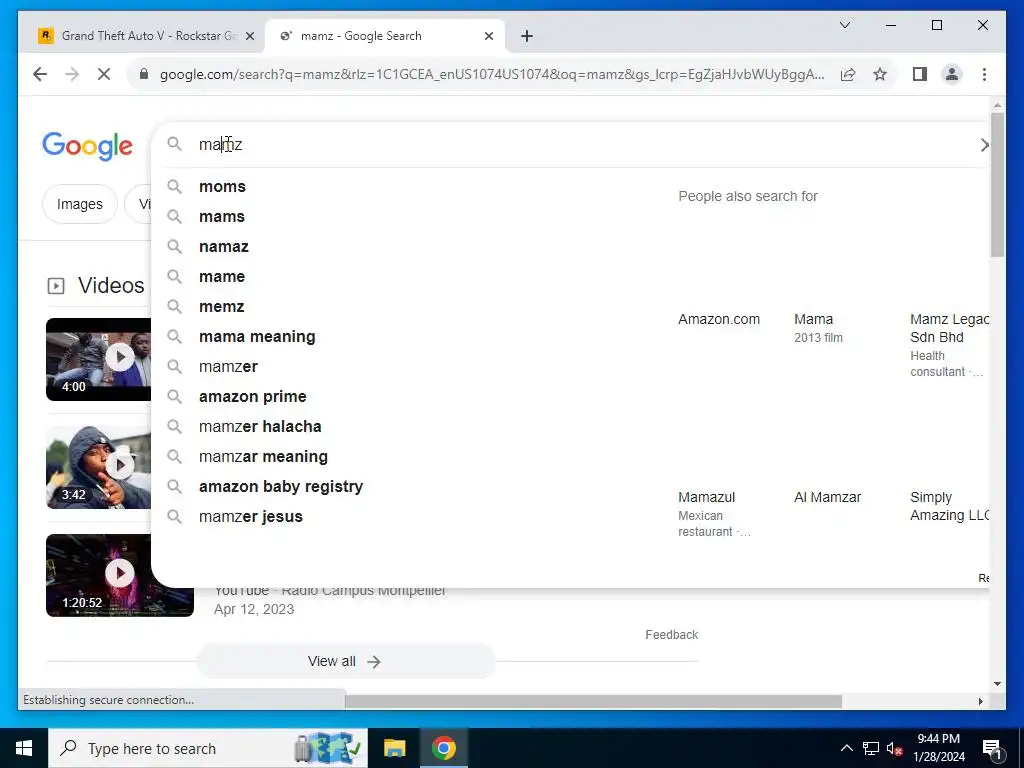This screenshot has width=1024, height=768.
Task: Play the 3:42 video thumbnail
Action: point(99,468)
